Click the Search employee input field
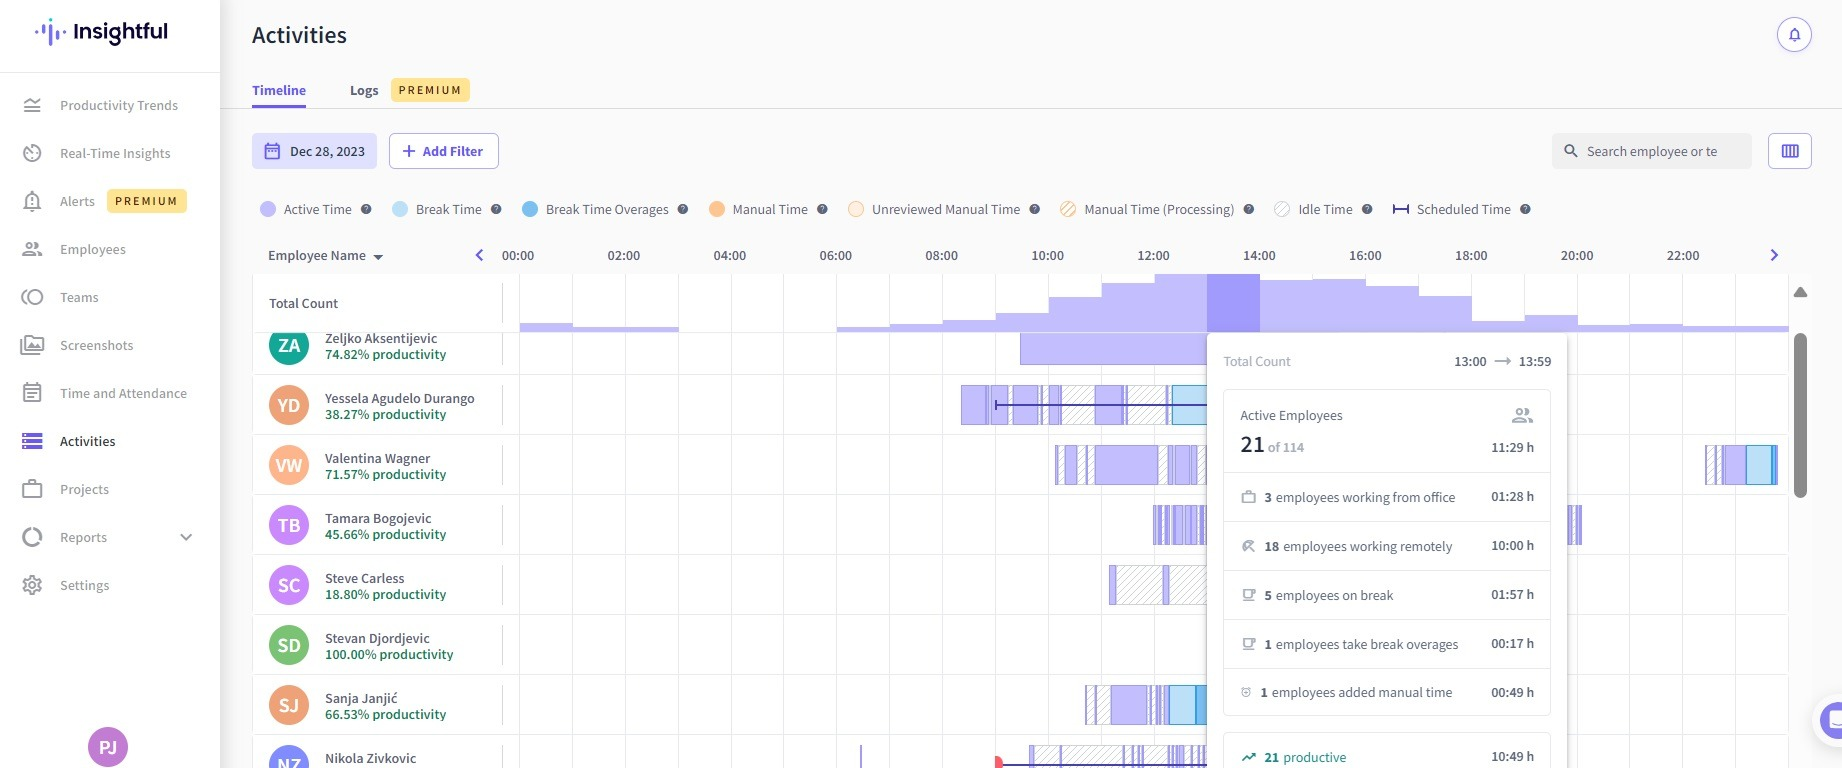Screen dimensions: 1842x768 tap(1652, 151)
